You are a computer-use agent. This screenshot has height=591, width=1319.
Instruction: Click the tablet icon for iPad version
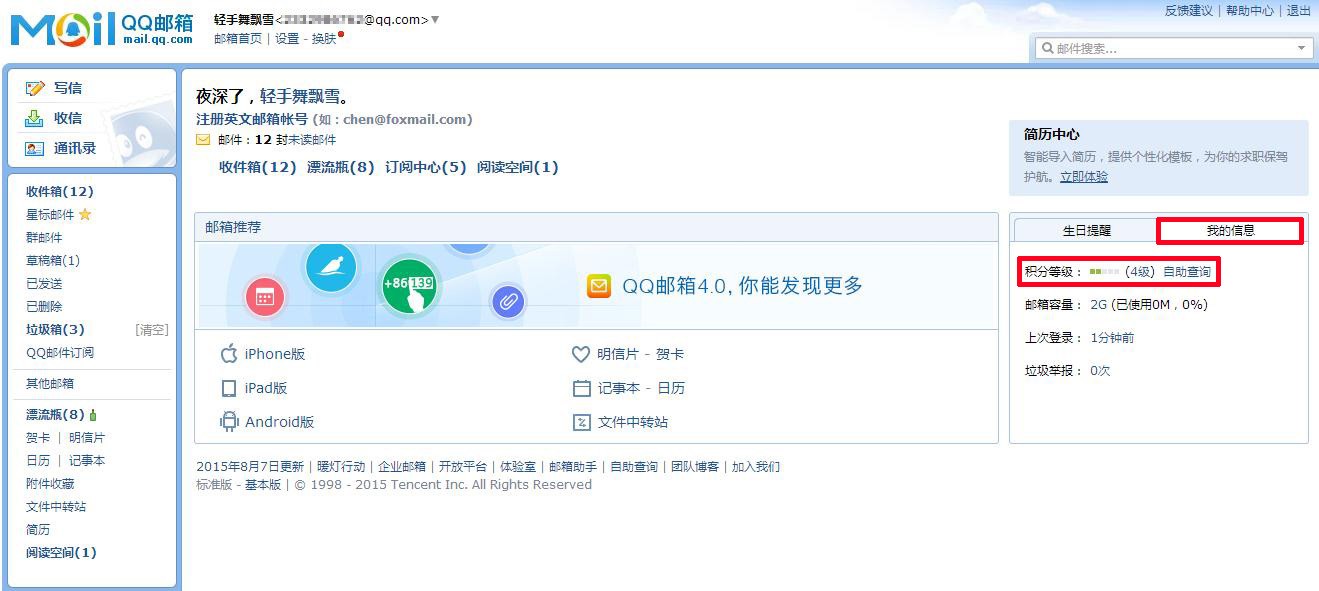click(x=229, y=388)
